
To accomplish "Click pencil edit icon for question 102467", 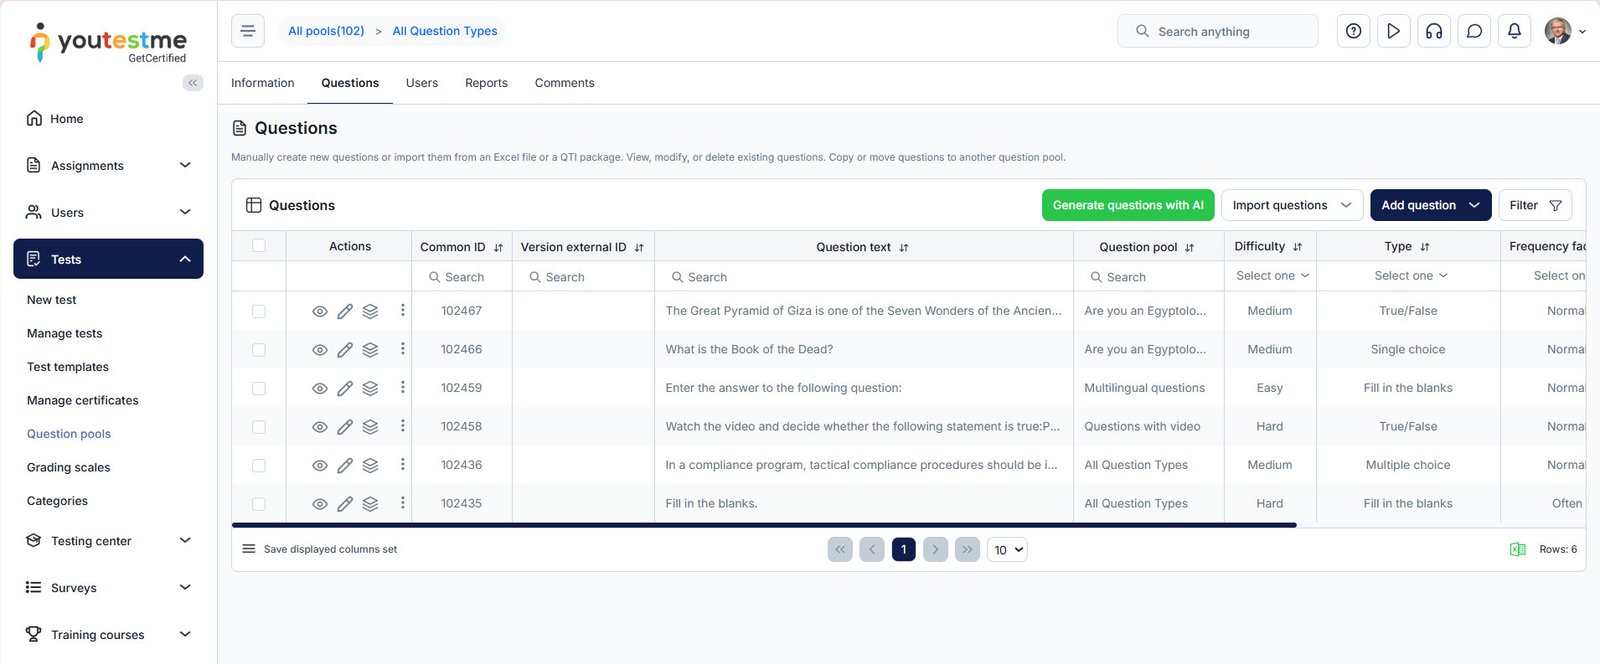I will pos(345,311).
